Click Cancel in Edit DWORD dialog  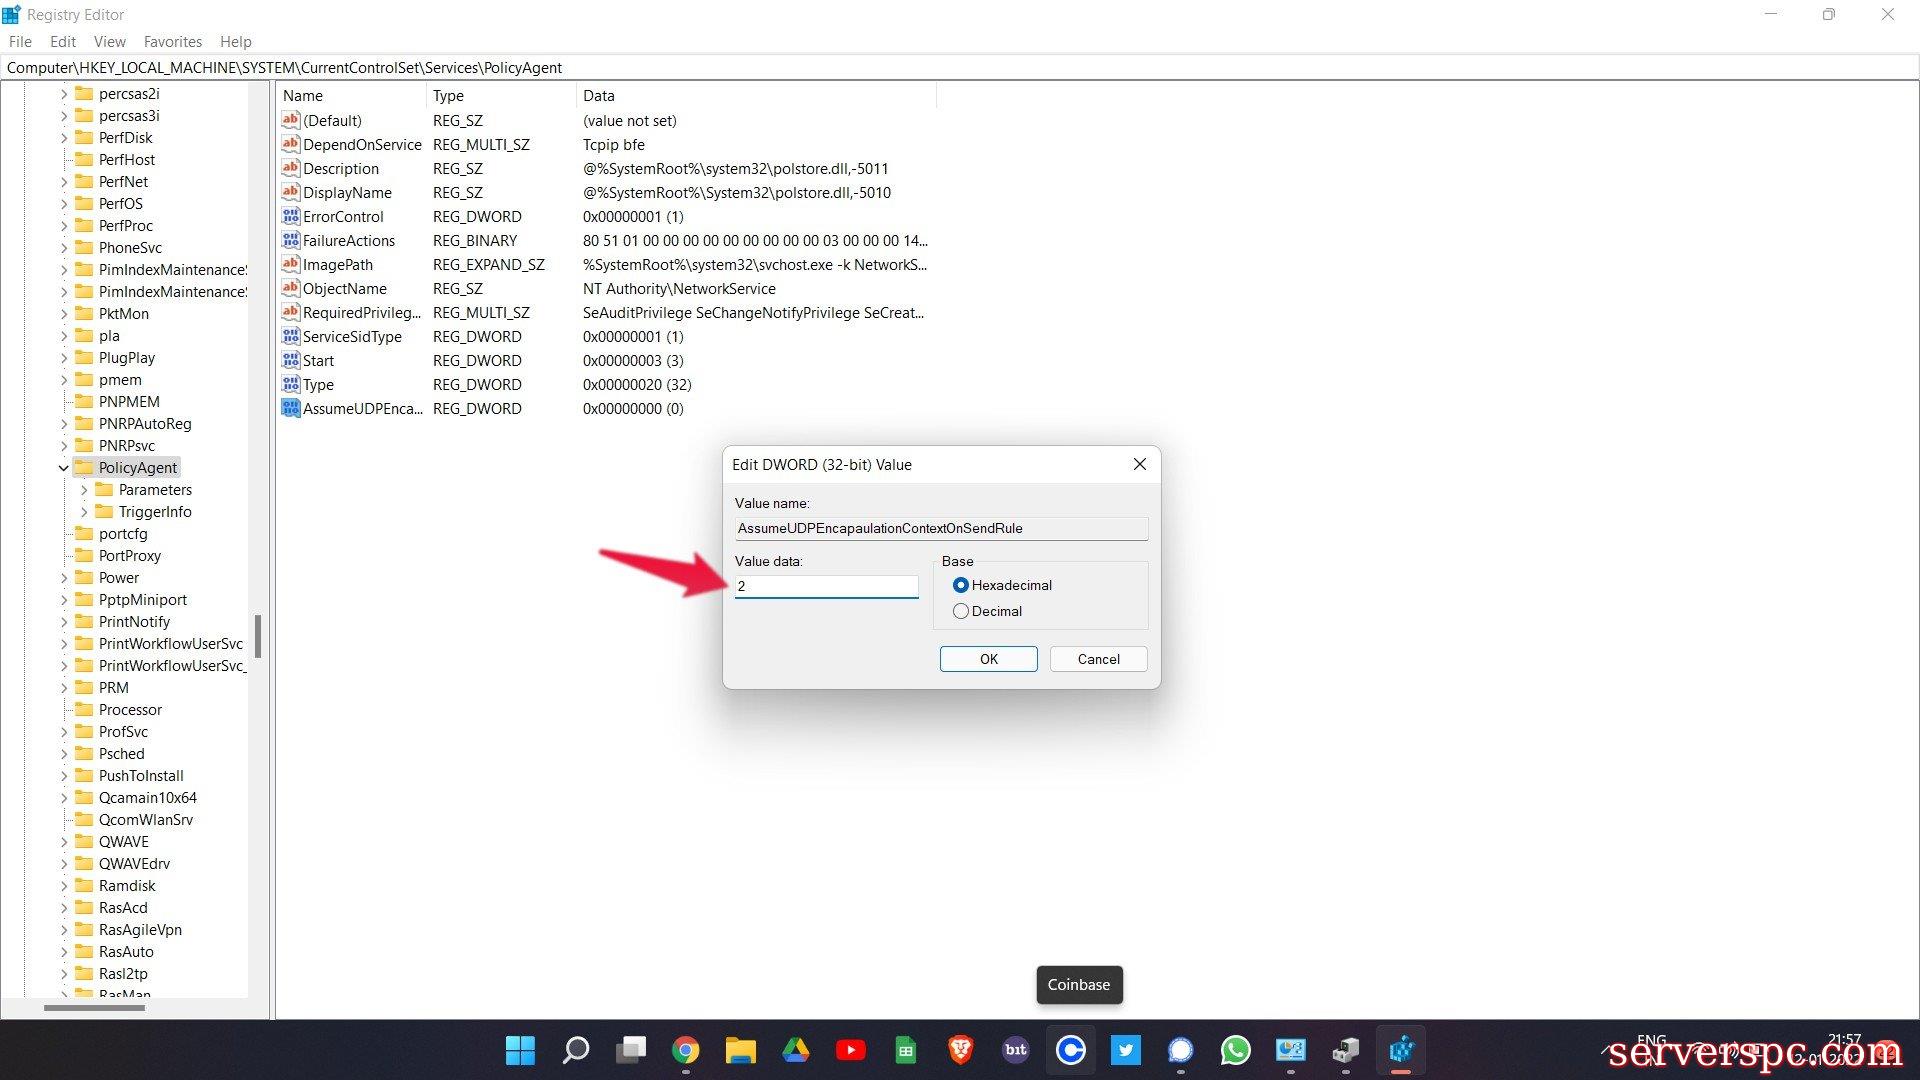click(x=1098, y=659)
